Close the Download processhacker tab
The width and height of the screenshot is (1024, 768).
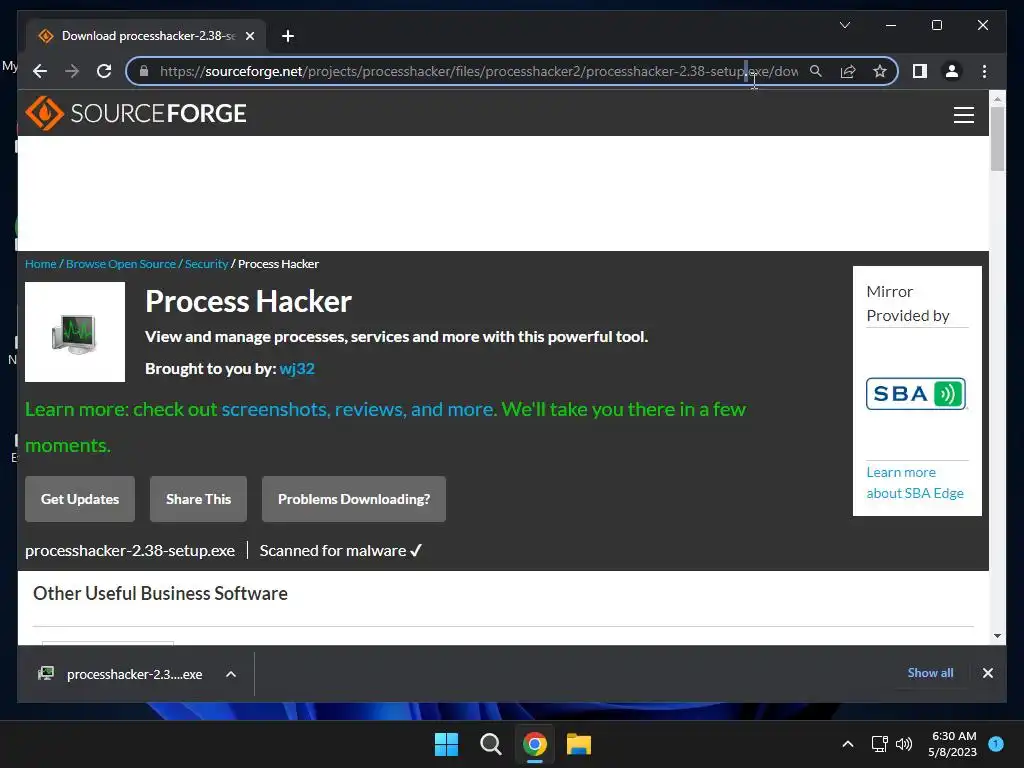point(249,36)
